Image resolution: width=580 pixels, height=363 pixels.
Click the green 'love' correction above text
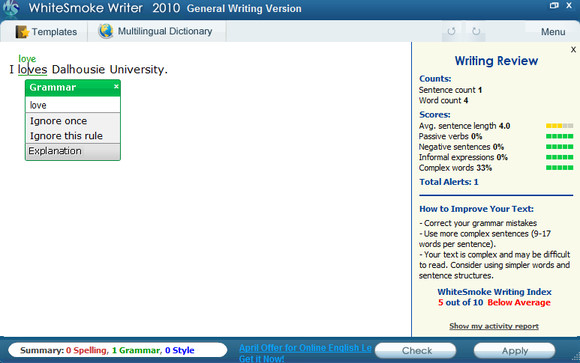(27, 58)
